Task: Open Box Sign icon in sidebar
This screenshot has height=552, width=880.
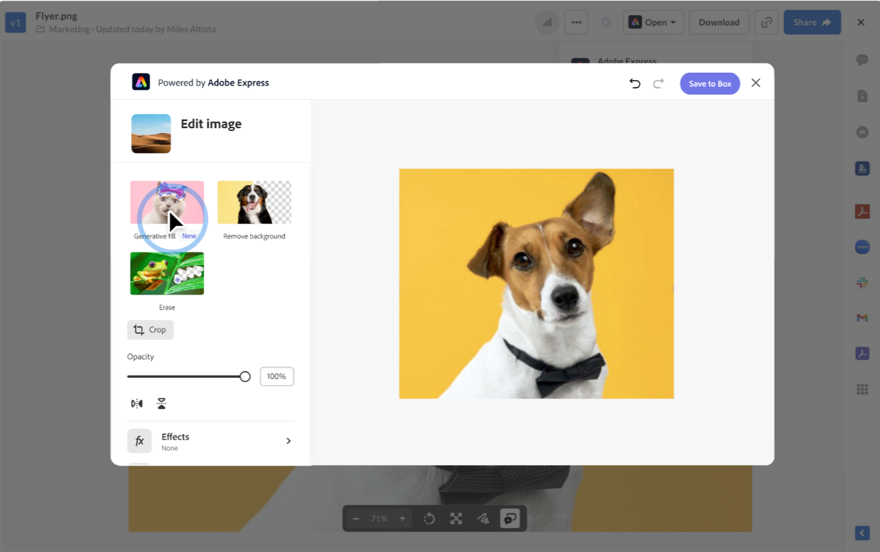Action: tap(863, 168)
